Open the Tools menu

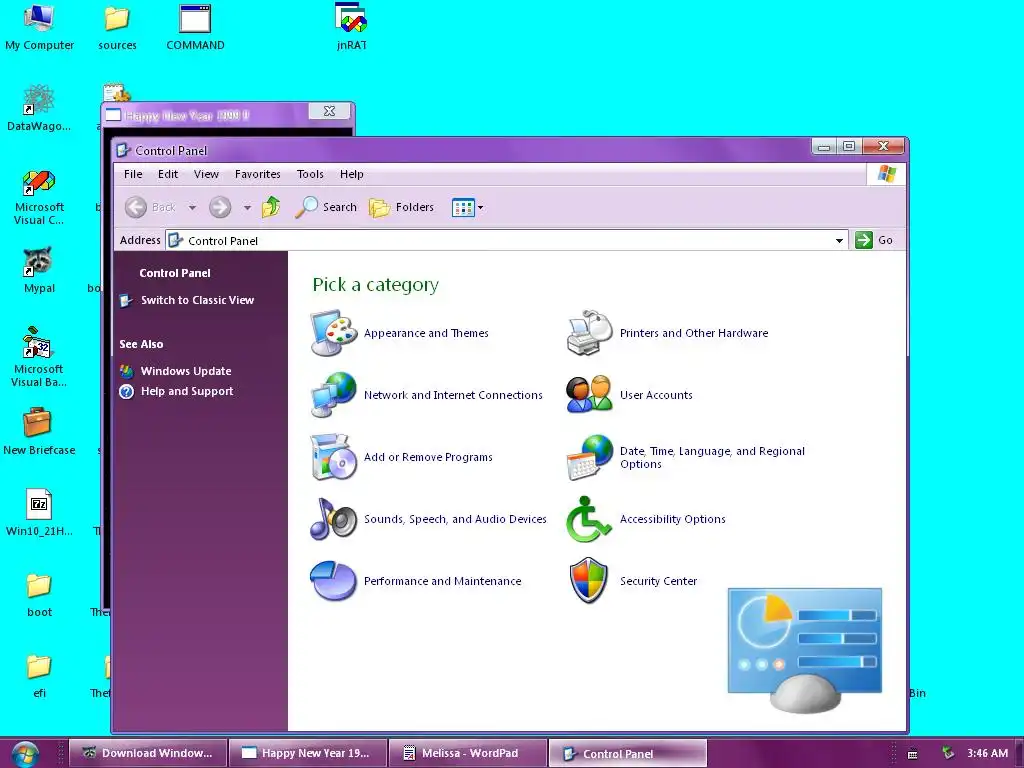(x=310, y=174)
